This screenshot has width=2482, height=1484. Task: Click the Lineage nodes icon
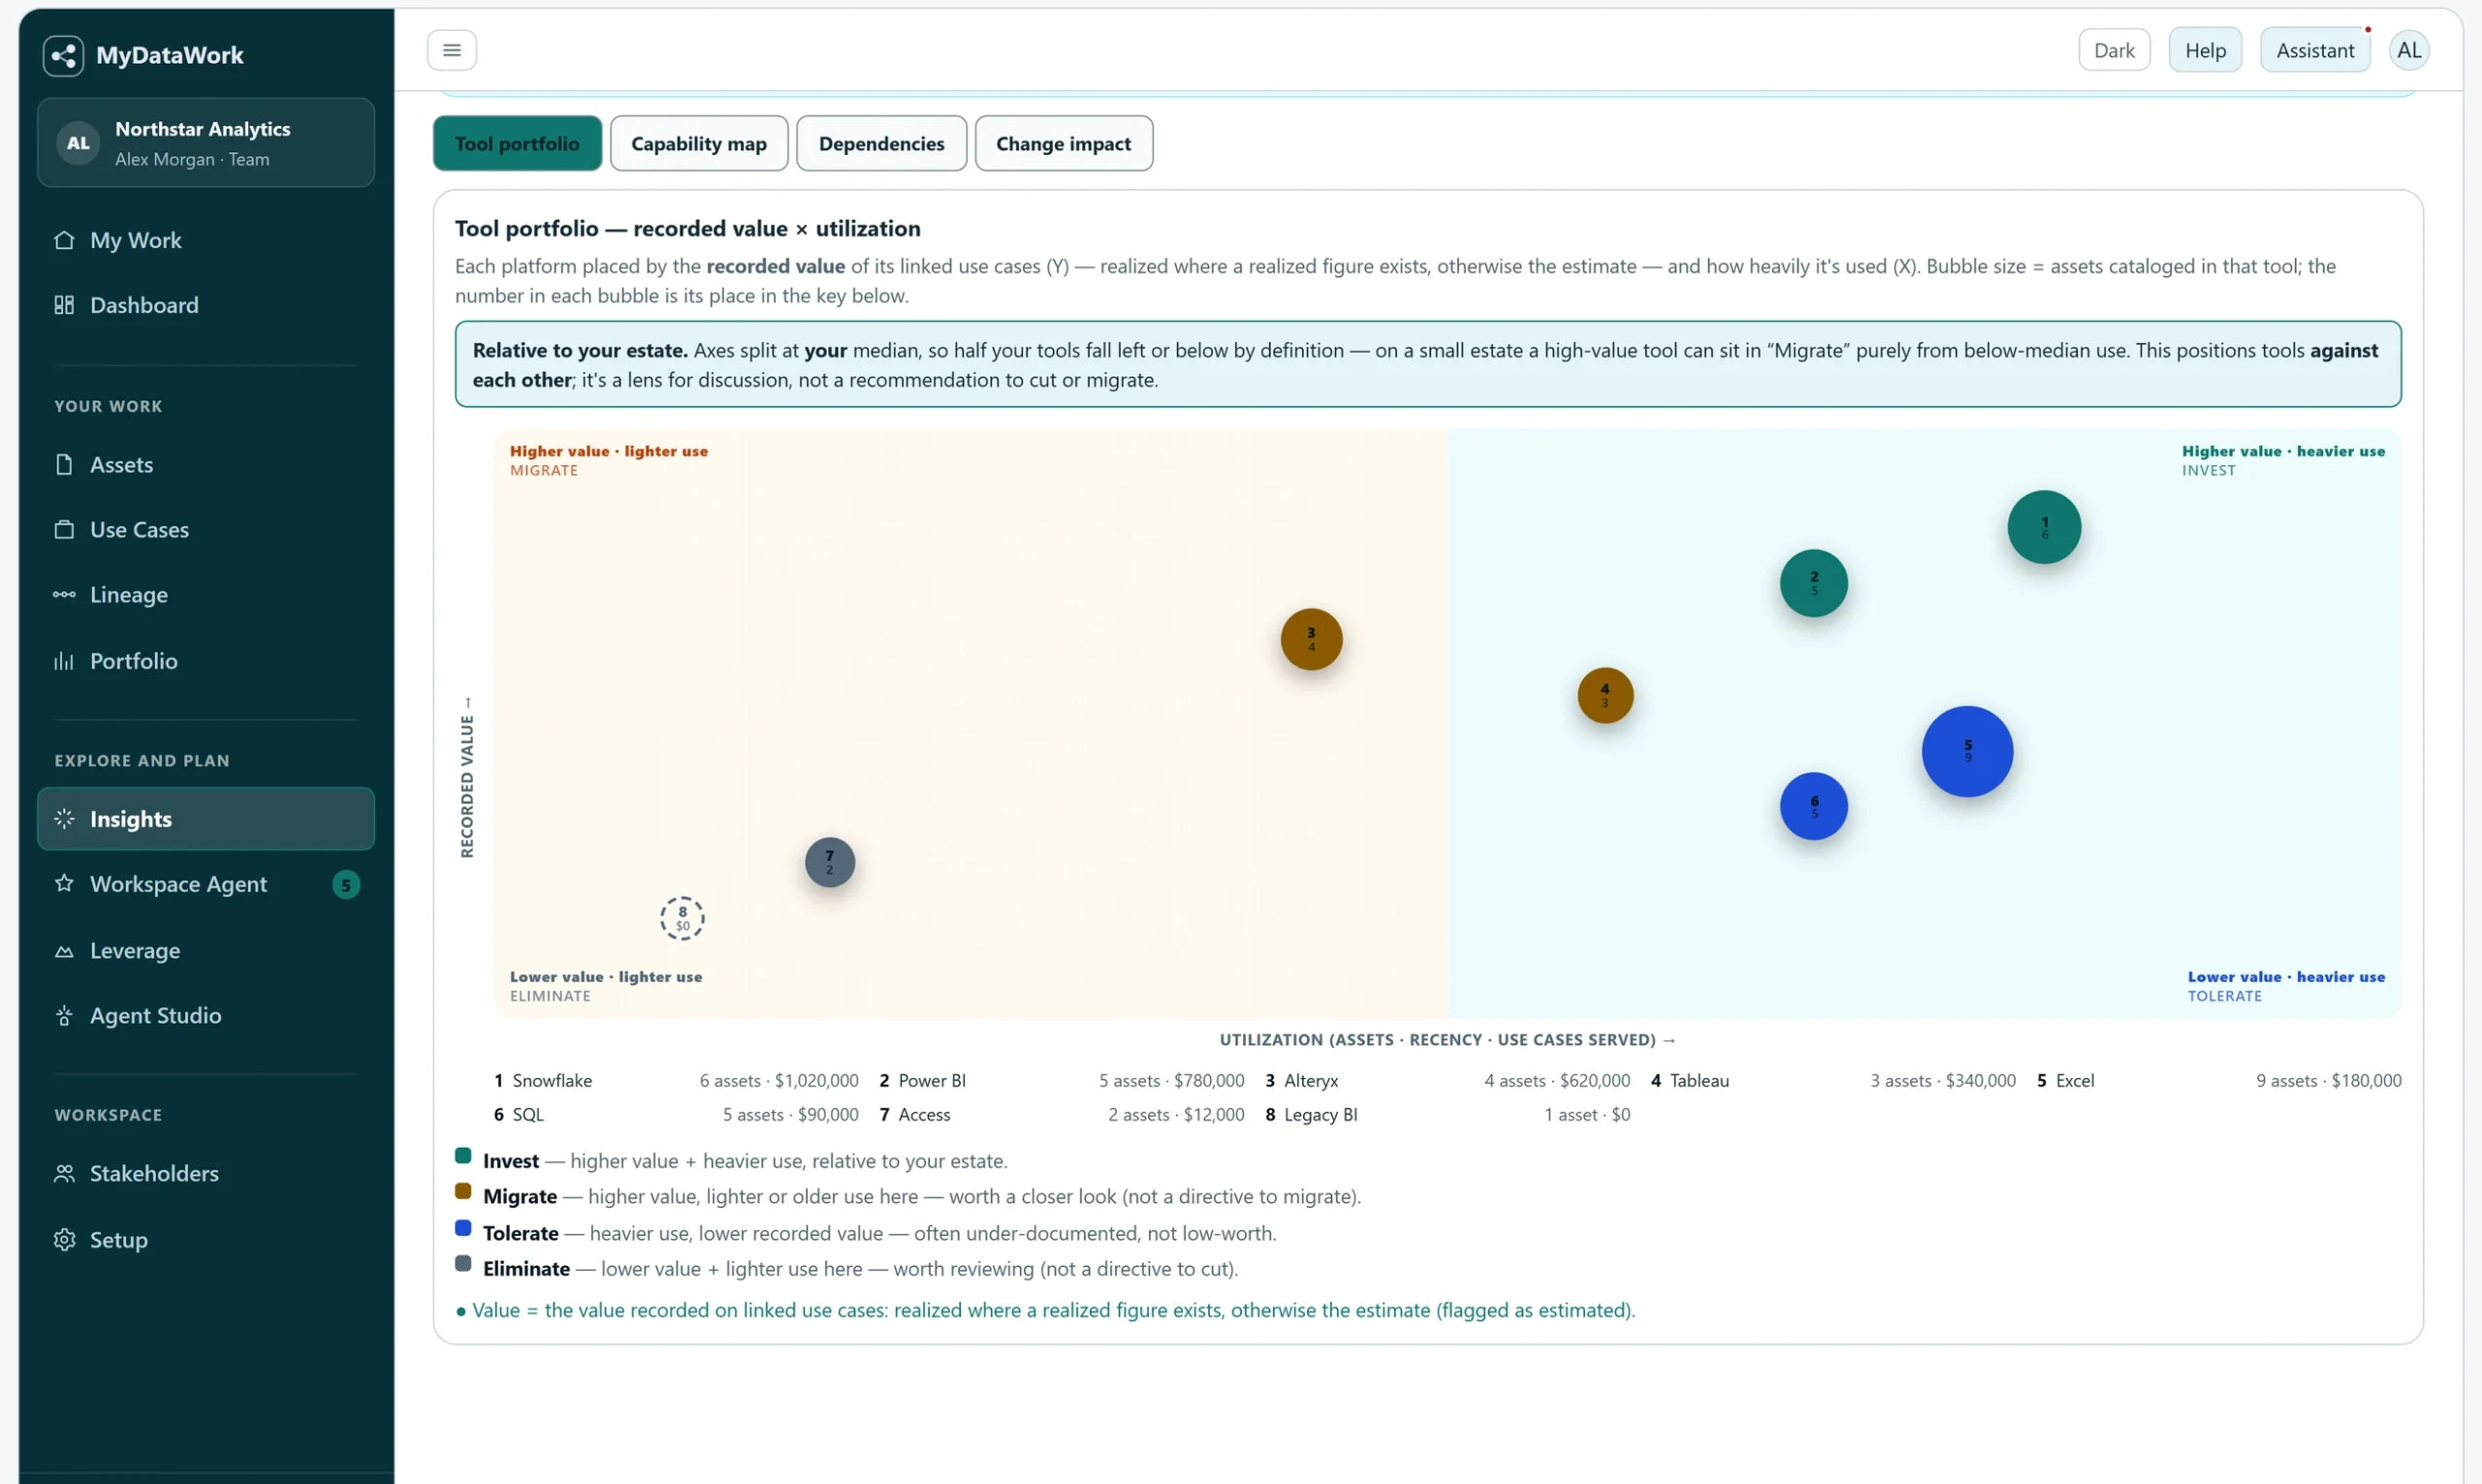point(64,595)
